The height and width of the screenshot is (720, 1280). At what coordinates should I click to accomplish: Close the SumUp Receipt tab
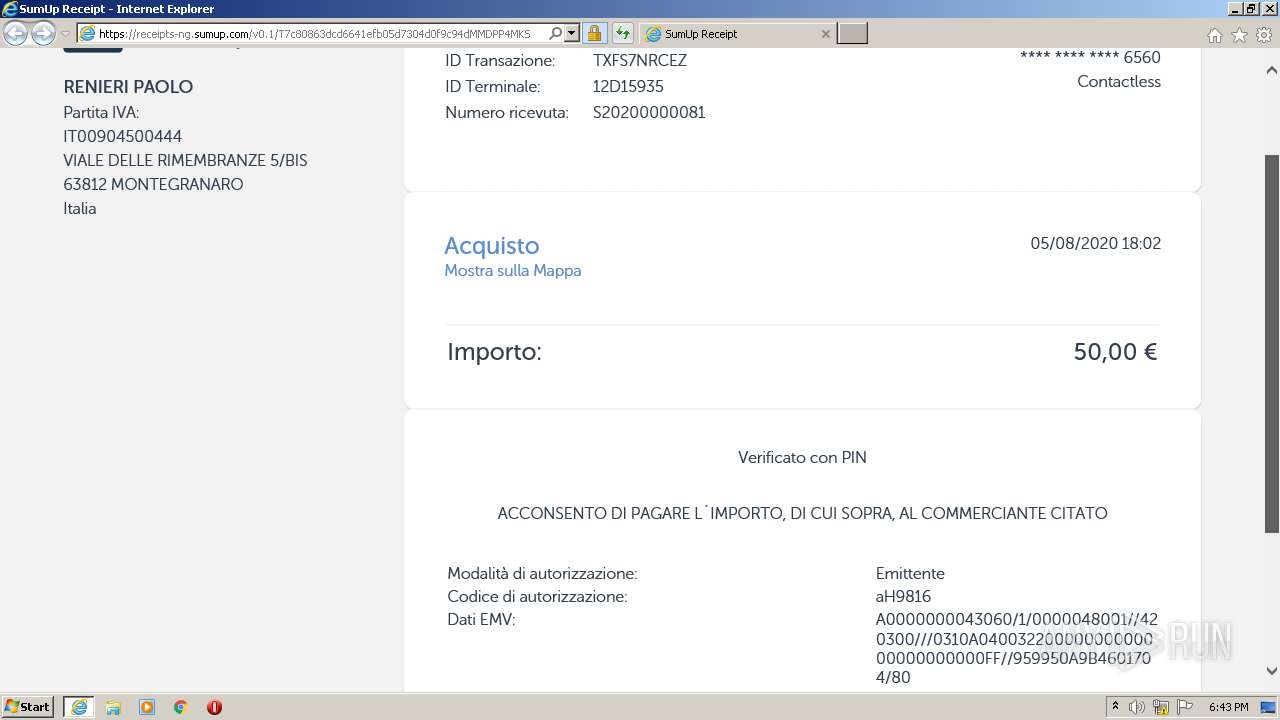825,34
